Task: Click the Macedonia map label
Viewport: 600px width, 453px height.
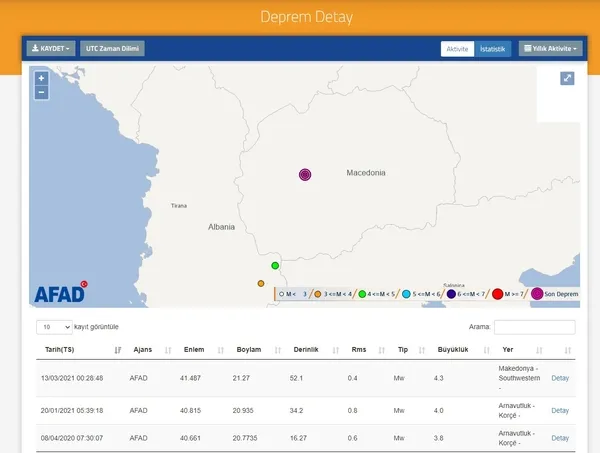Action: (x=366, y=173)
